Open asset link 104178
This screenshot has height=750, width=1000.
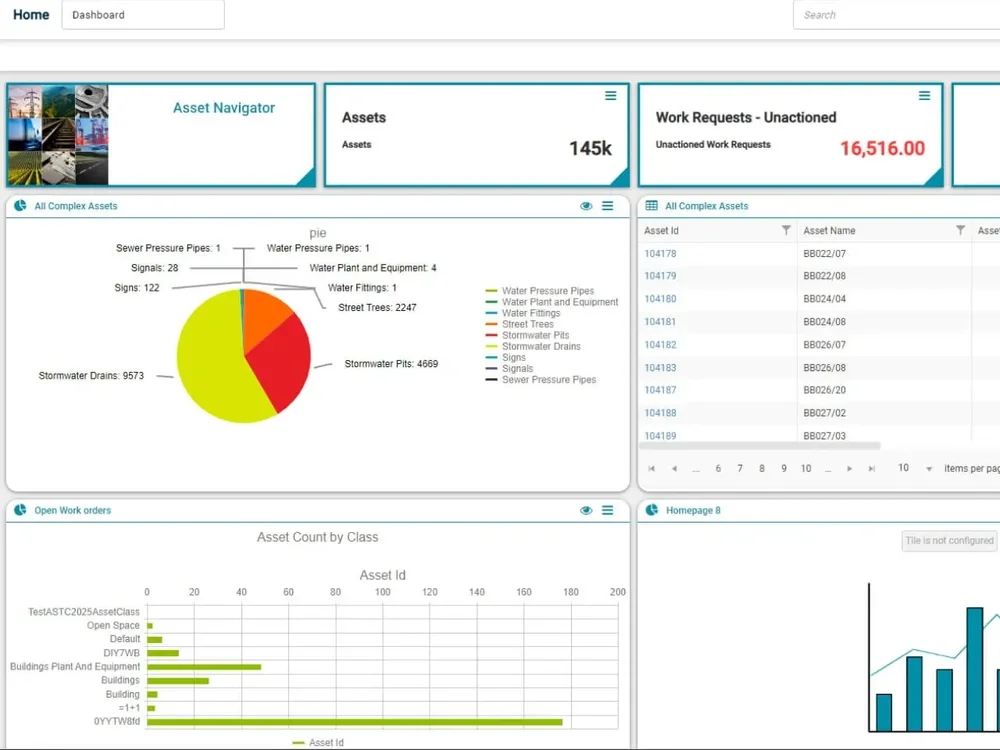tap(660, 253)
